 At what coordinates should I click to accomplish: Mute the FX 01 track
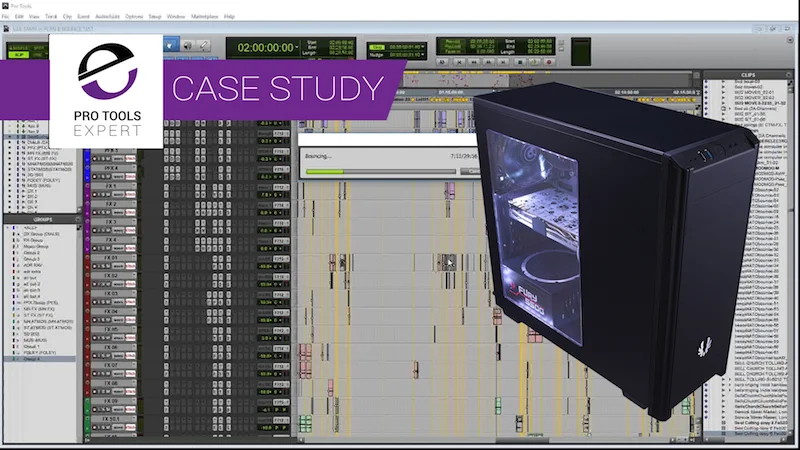(x=108, y=266)
